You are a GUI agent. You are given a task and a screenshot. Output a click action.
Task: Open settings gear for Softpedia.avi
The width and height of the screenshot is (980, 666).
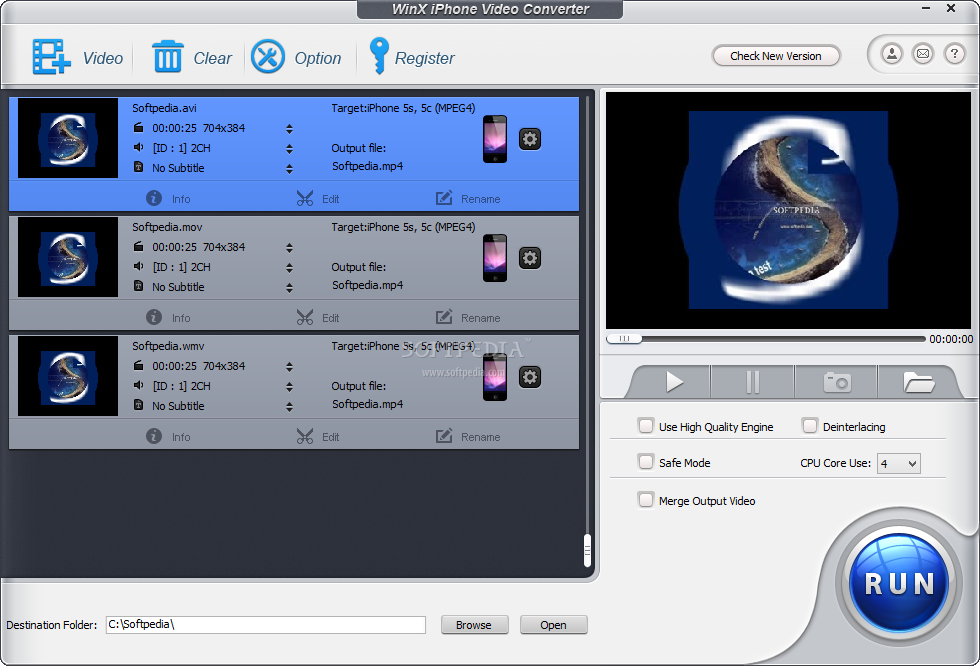pos(529,139)
